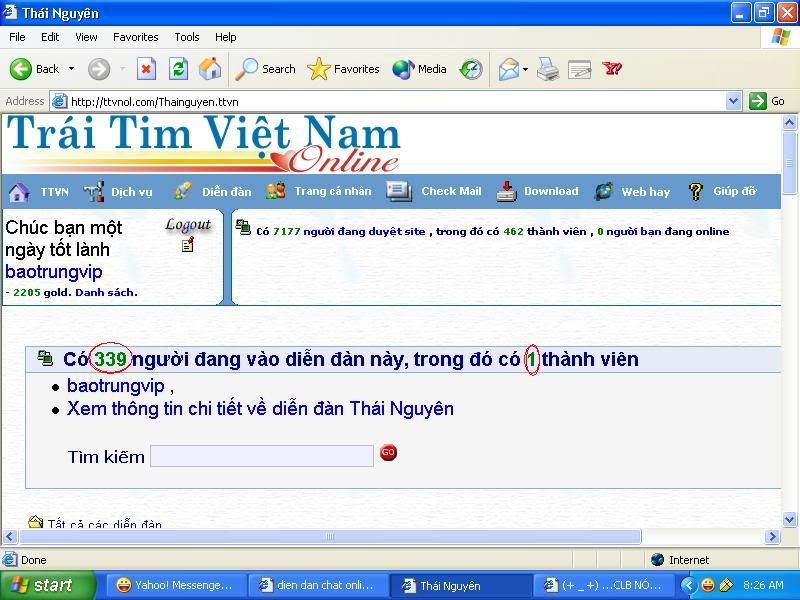This screenshot has height=600, width=800.
Task: Click the Print icon
Action: coord(548,69)
